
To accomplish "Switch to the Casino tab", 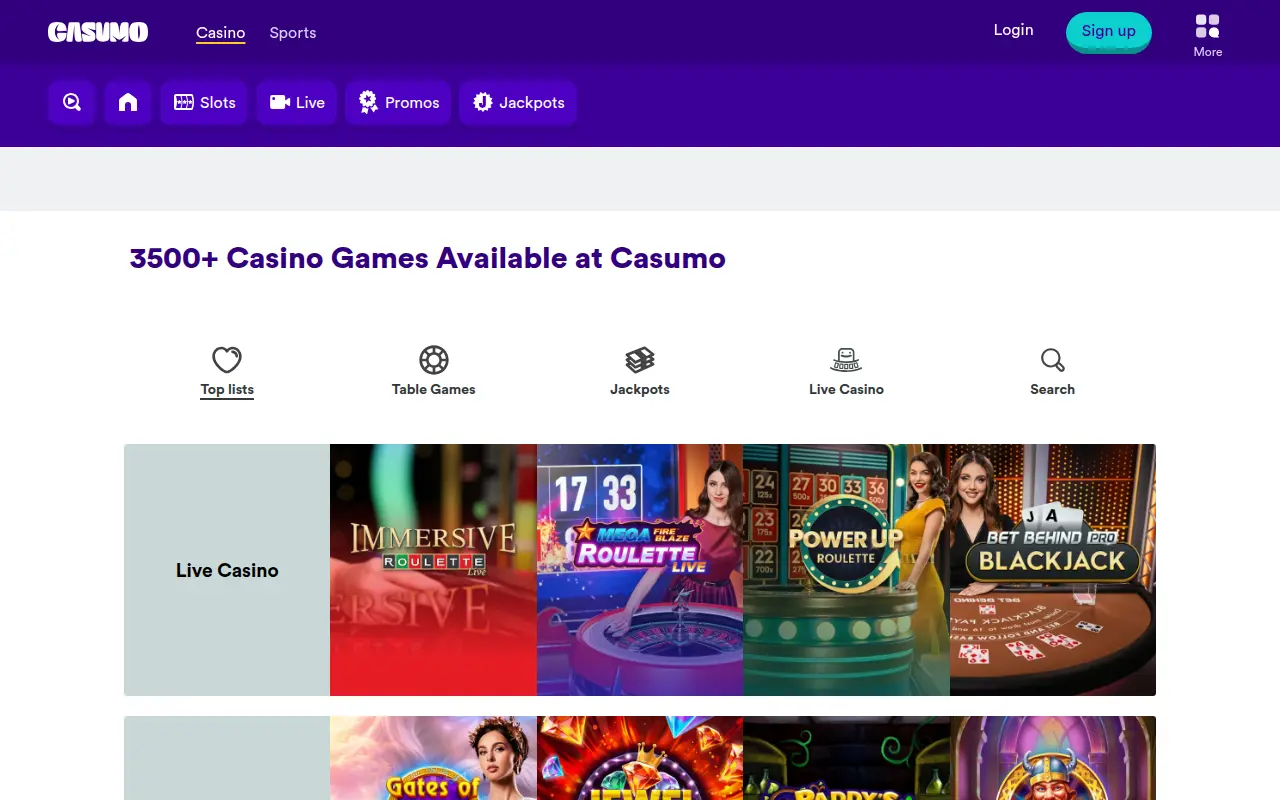I will (221, 33).
